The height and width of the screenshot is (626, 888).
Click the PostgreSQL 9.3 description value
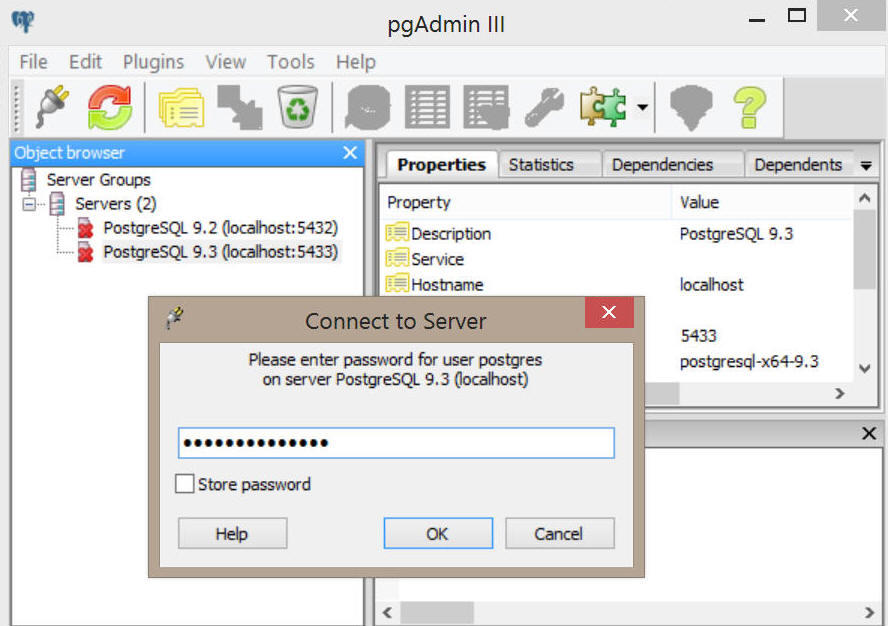tap(736, 234)
